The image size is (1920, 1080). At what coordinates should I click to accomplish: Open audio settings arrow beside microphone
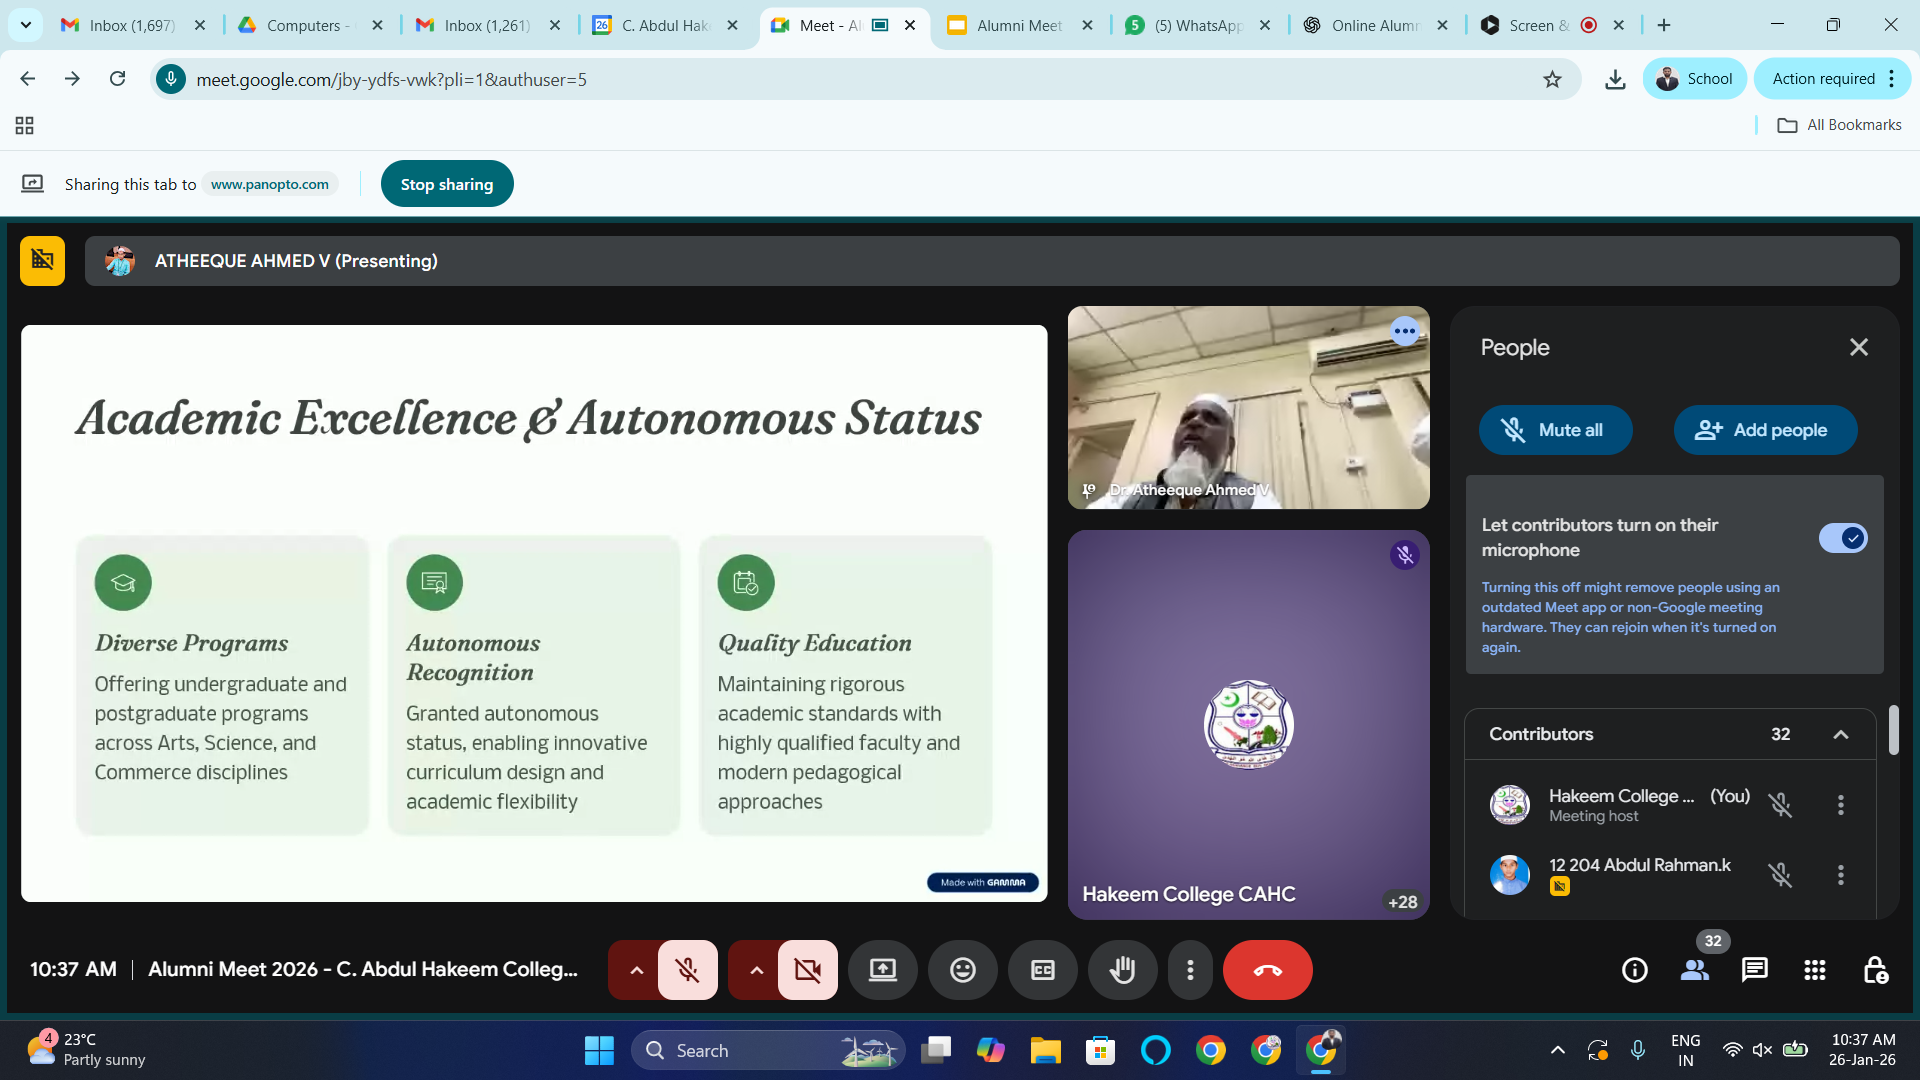pos(636,970)
